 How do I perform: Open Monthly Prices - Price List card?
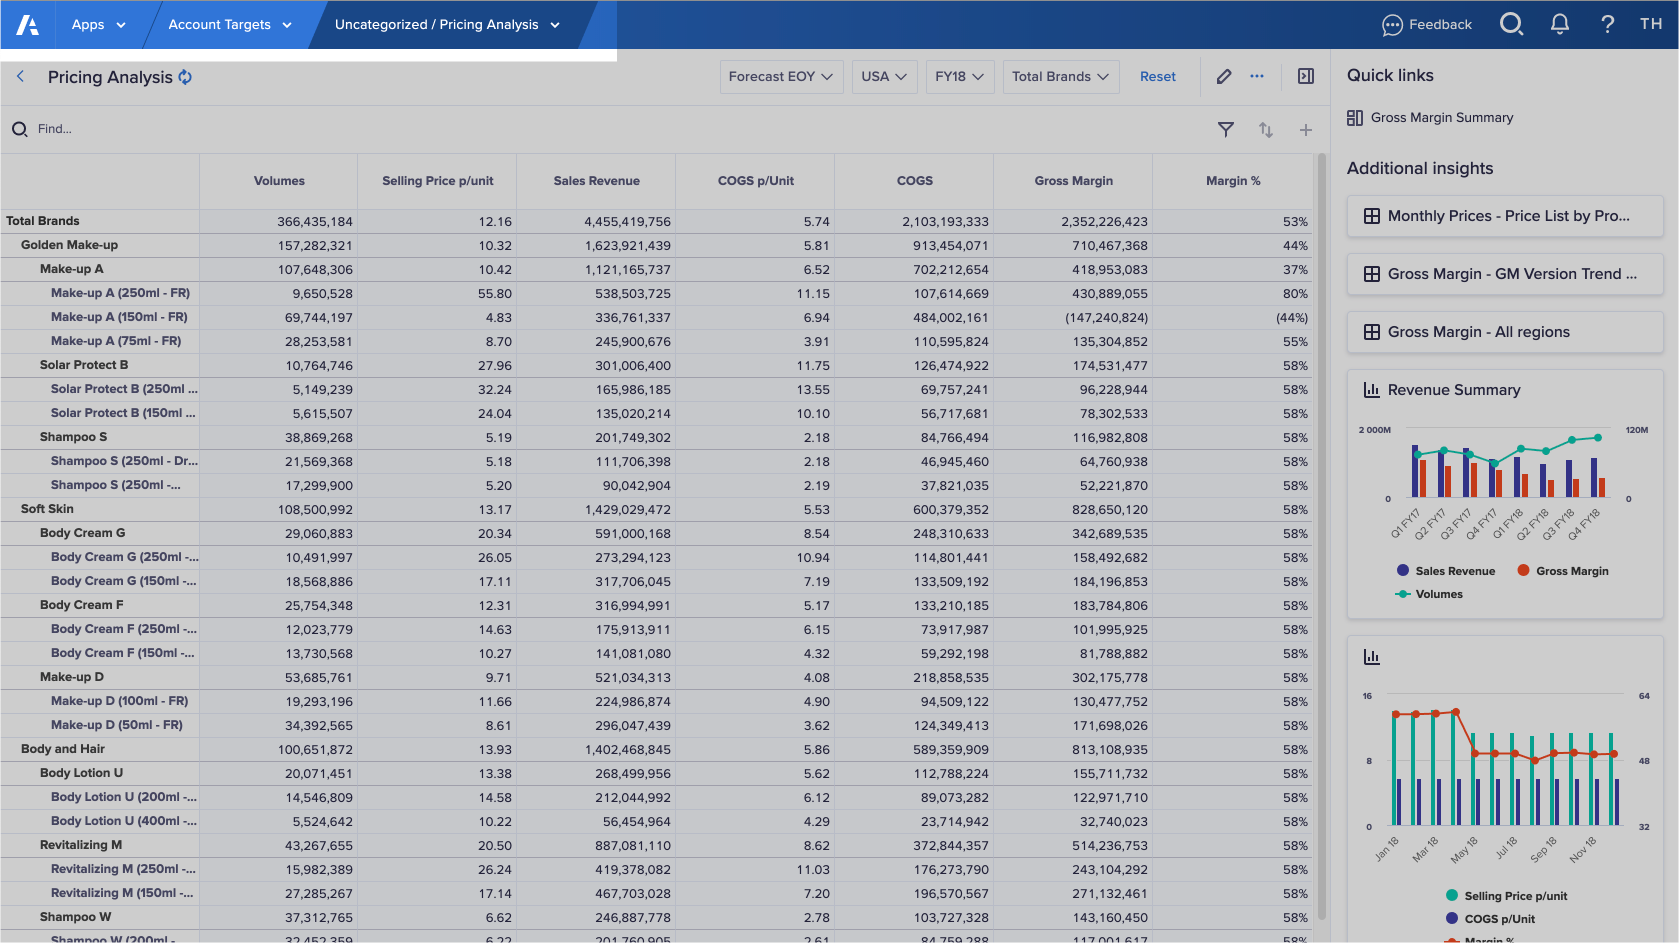pyautogui.click(x=1504, y=216)
